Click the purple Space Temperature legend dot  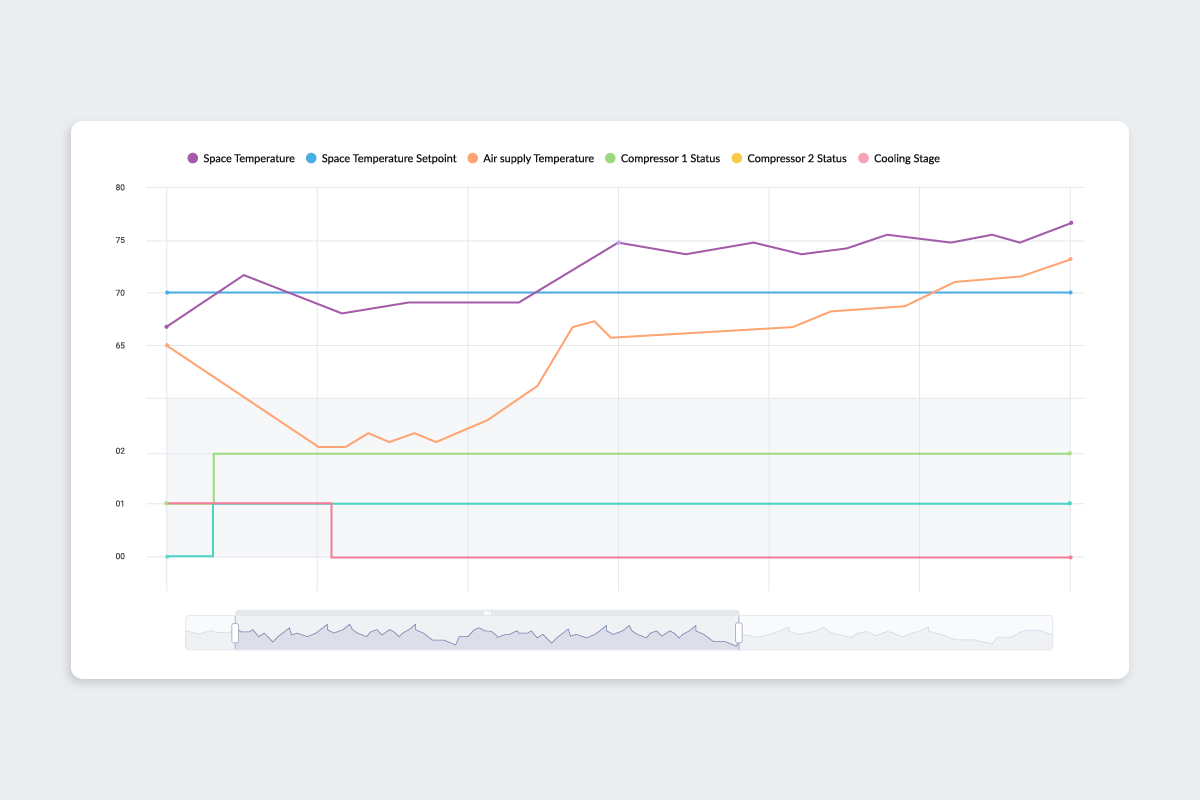193,159
